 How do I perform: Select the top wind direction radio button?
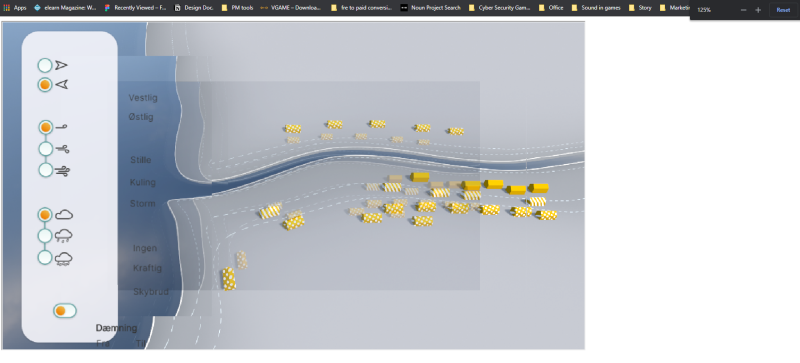(x=45, y=65)
